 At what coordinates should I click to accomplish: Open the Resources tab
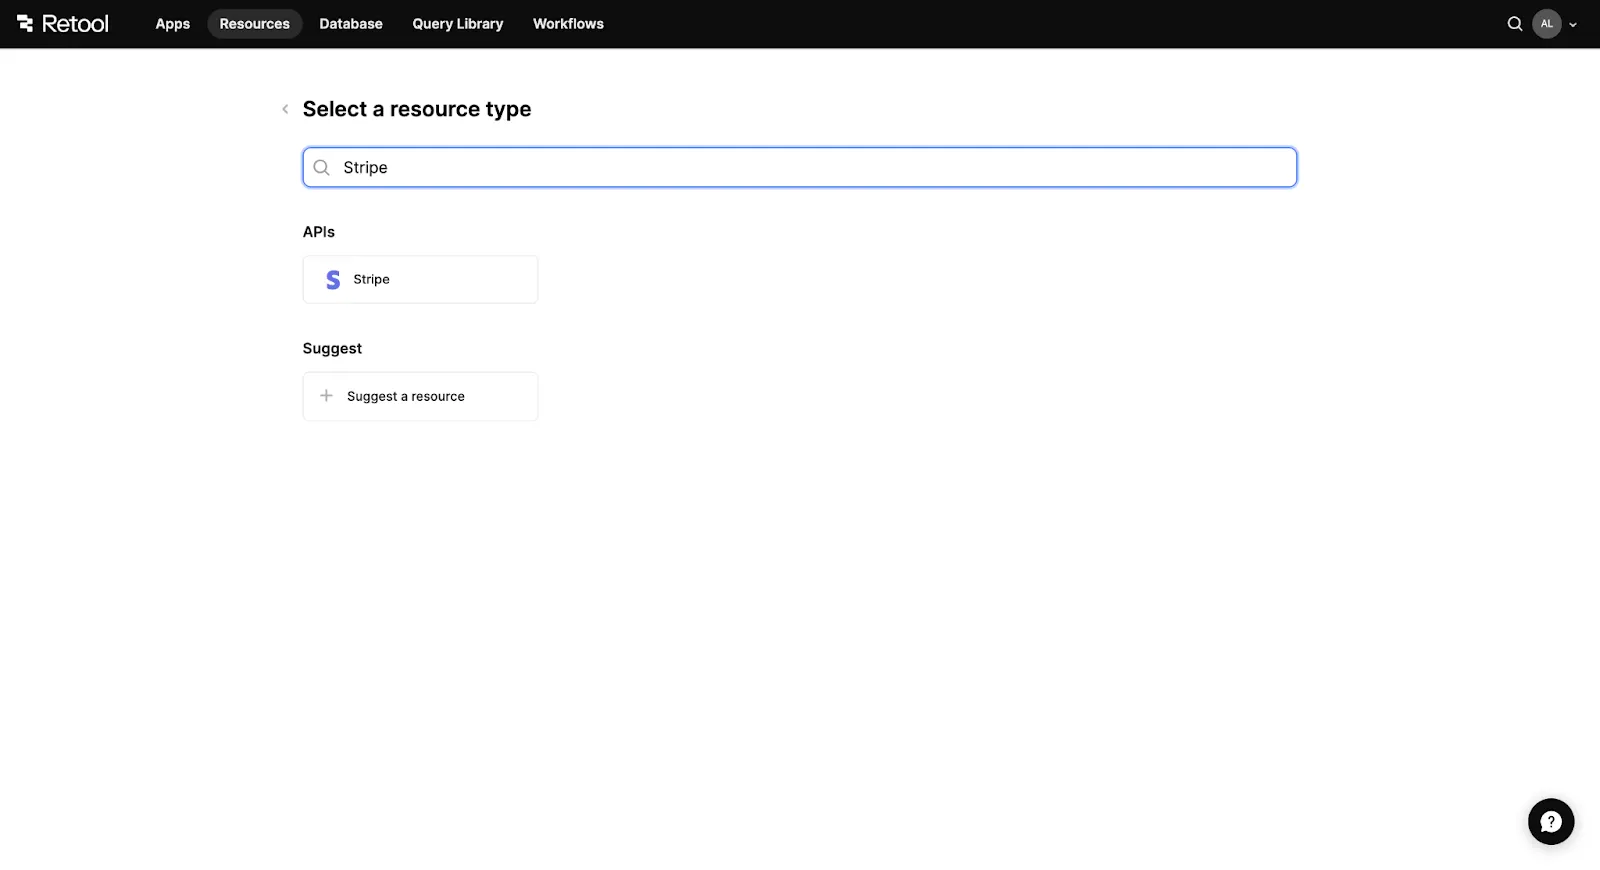pos(255,24)
